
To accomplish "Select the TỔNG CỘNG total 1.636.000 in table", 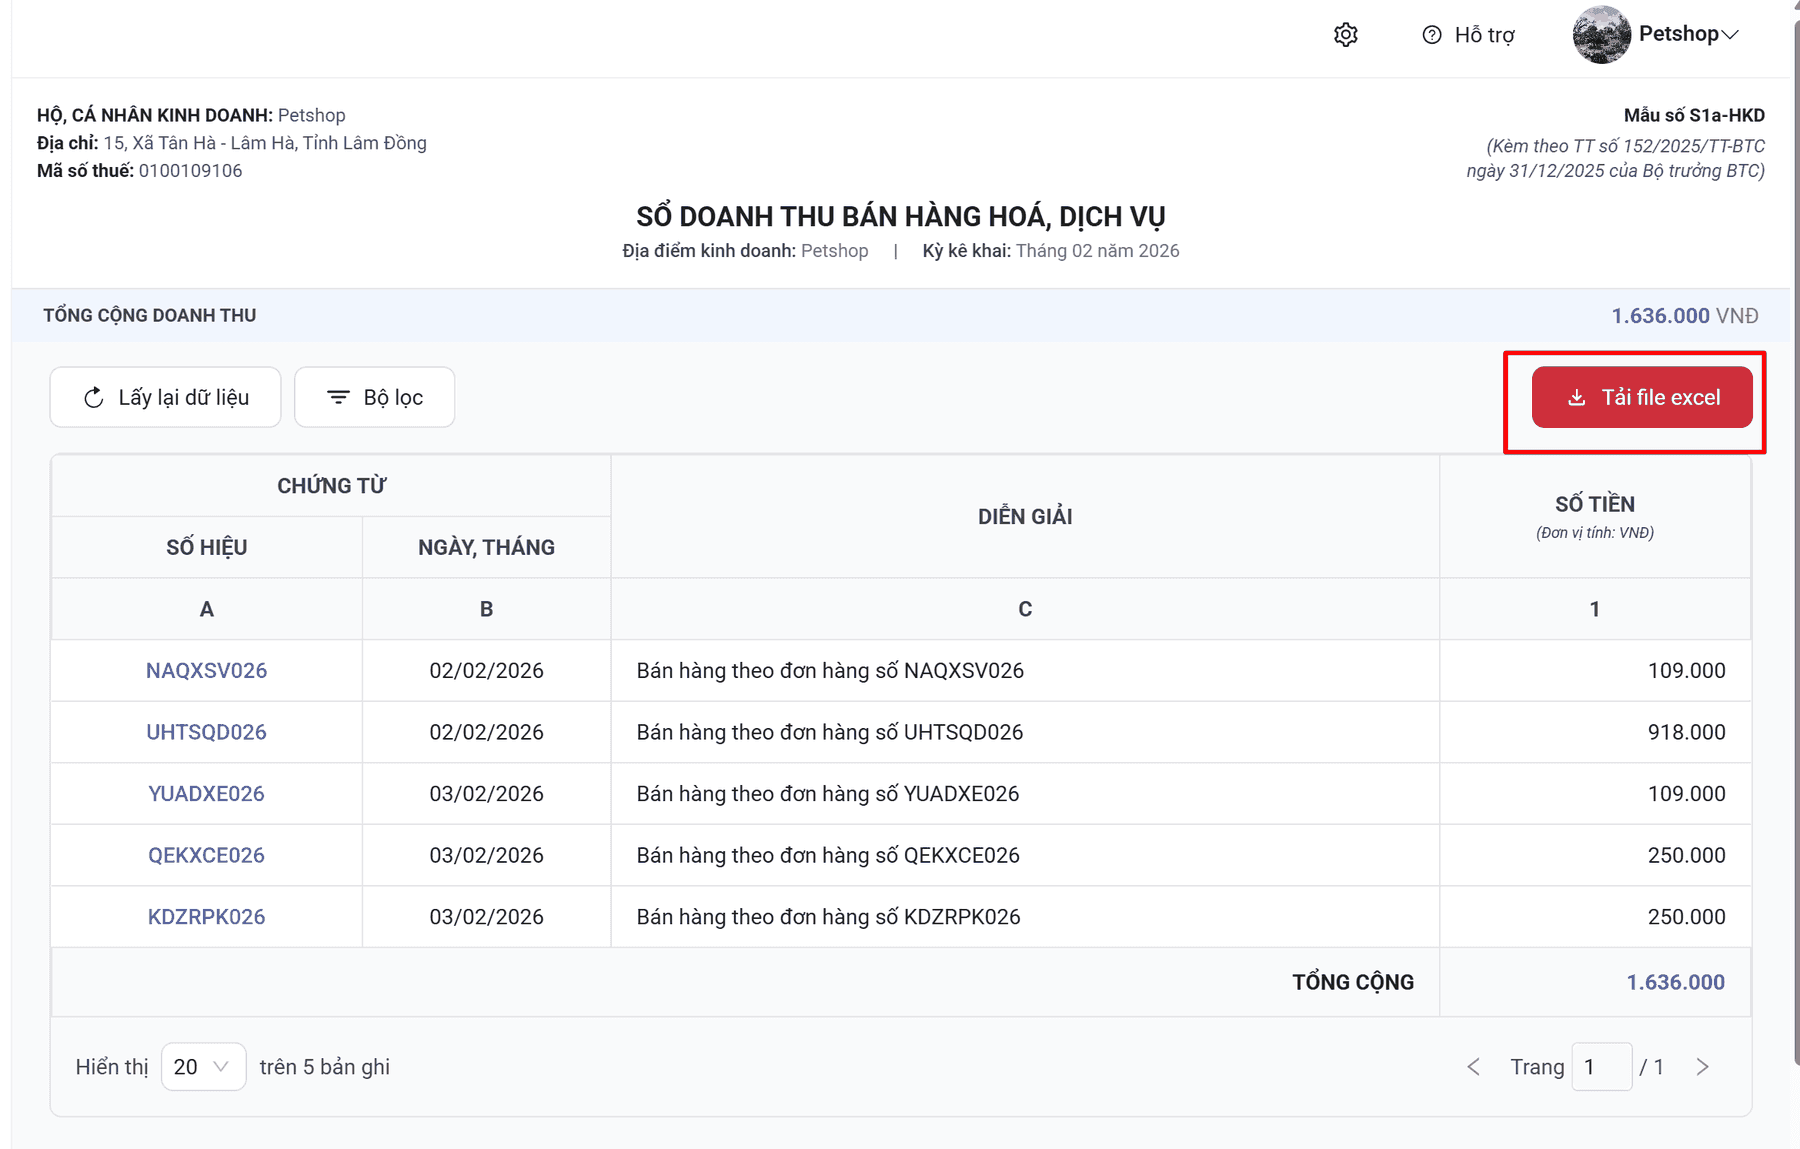I will point(1676,982).
